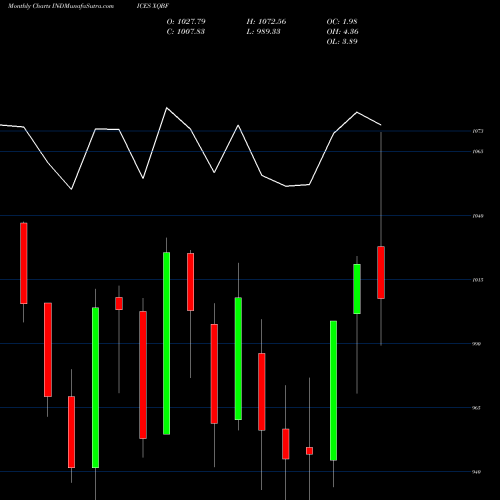The height and width of the screenshot is (500, 500).
Task: Click the OC 1.98 readout
Action: click(x=342, y=22)
